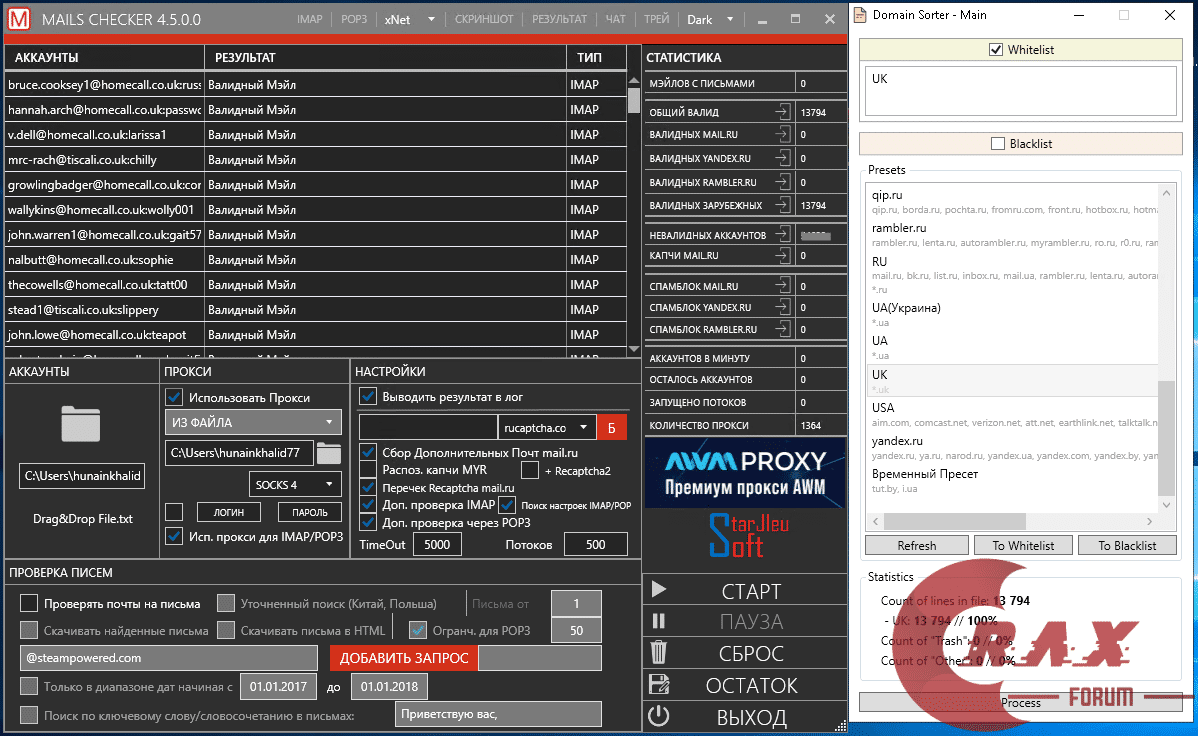Image resolution: width=1198 pixels, height=736 pixels.
Task: Enable the Blacklist checkbox in Domain Sorter
Action: 997,144
